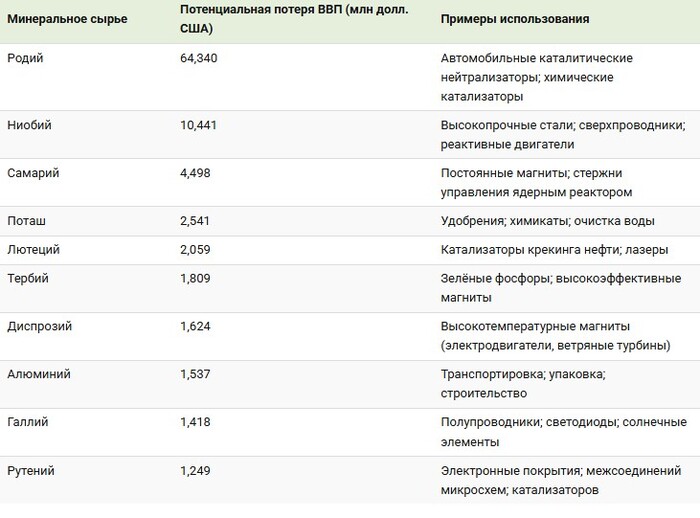This screenshot has width=700, height=518.
Task: Select the "Ниобий" mineral name cell
Action: 29,125
